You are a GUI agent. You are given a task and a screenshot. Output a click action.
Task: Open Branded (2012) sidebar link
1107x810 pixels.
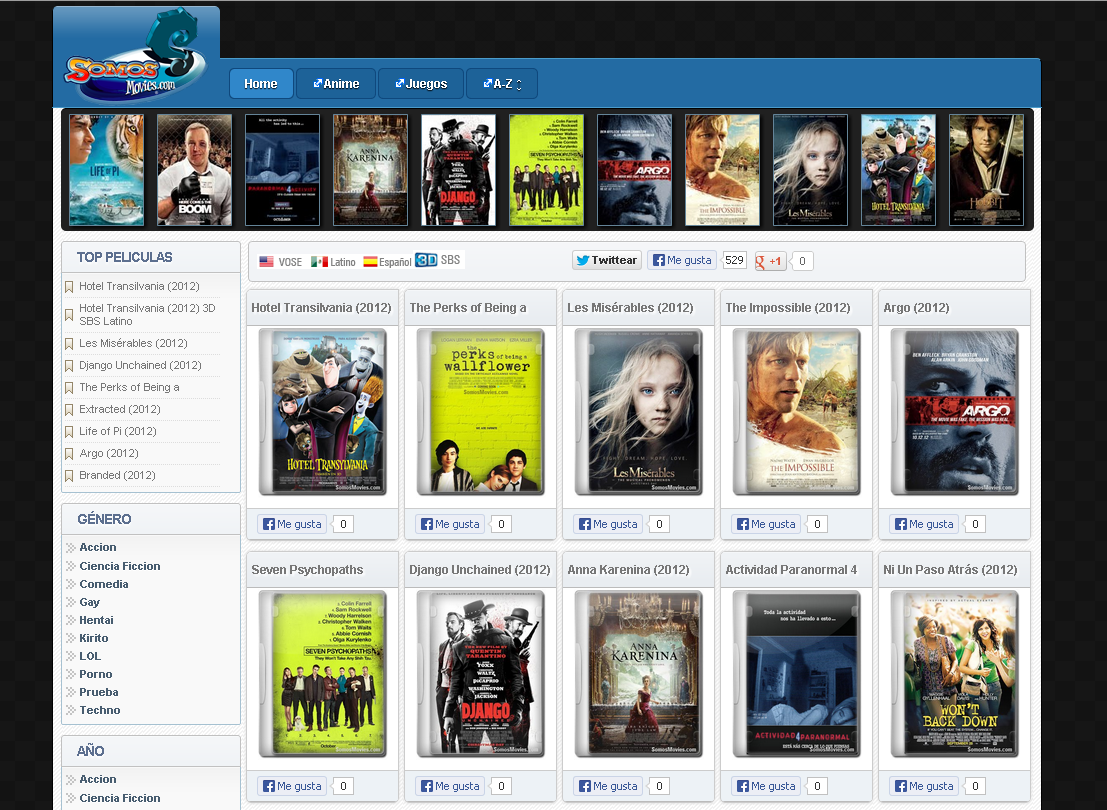click(x=117, y=475)
